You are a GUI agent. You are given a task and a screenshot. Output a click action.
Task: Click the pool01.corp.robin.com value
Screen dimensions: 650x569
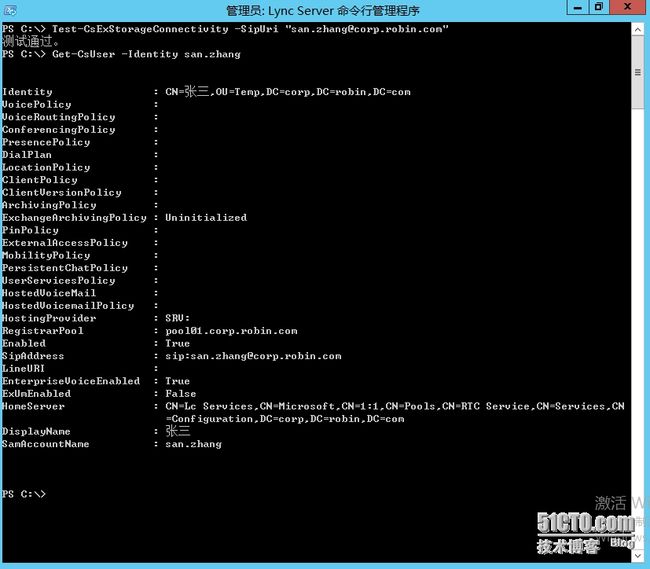click(231, 331)
